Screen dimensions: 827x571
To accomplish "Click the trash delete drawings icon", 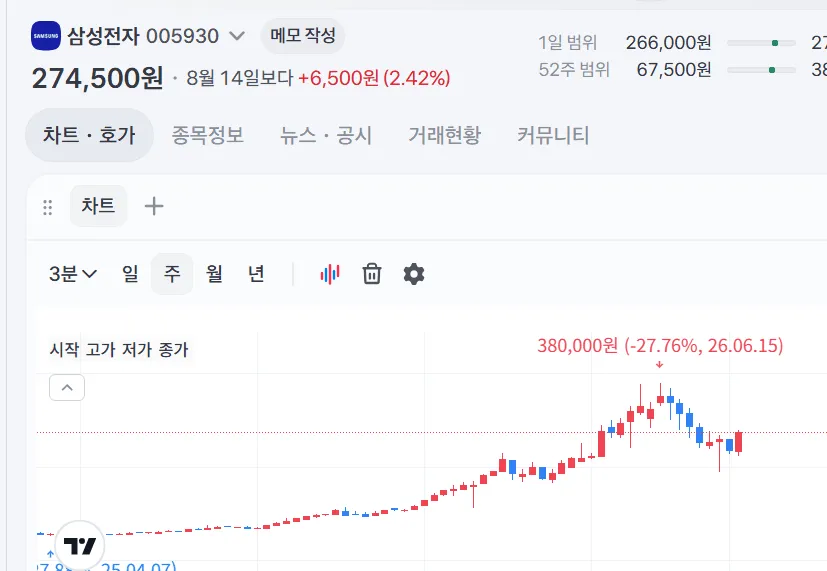I will [x=372, y=274].
